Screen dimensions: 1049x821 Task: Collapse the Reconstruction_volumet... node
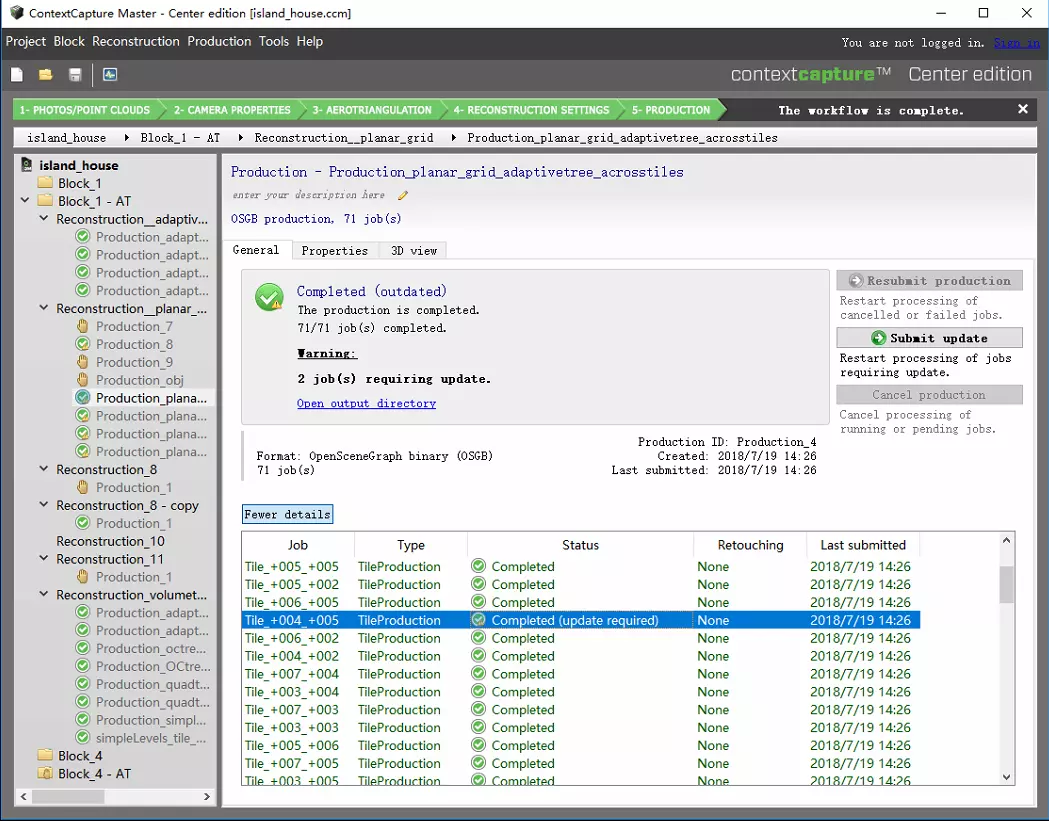click(43, 594)
